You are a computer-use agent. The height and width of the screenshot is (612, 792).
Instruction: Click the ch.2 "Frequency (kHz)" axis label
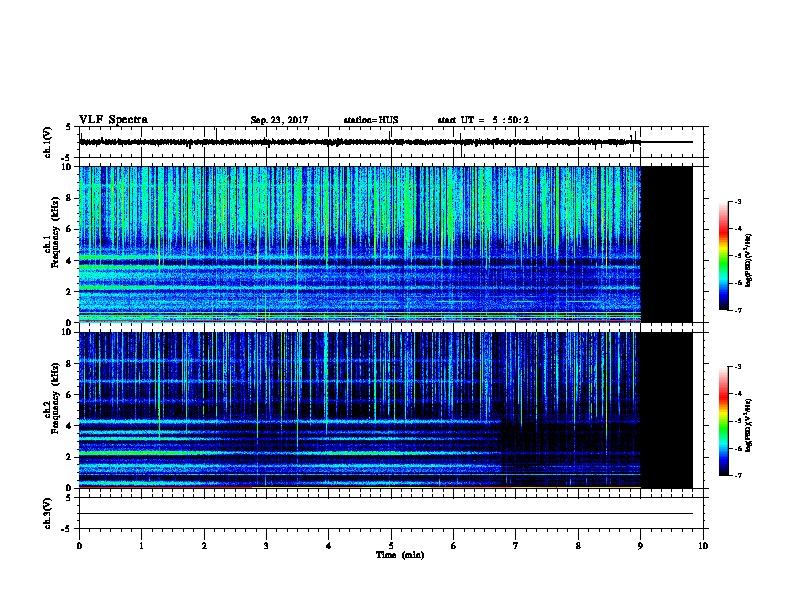[55, 398]
